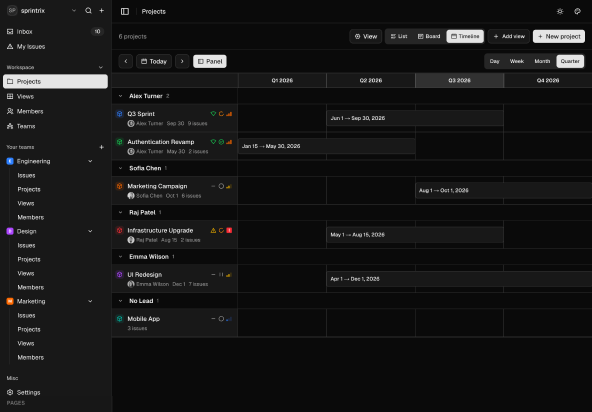Viewport: 592px width, 412px height.
Task: Click the Engineering team badge icon
Action: tap(10, 161)
